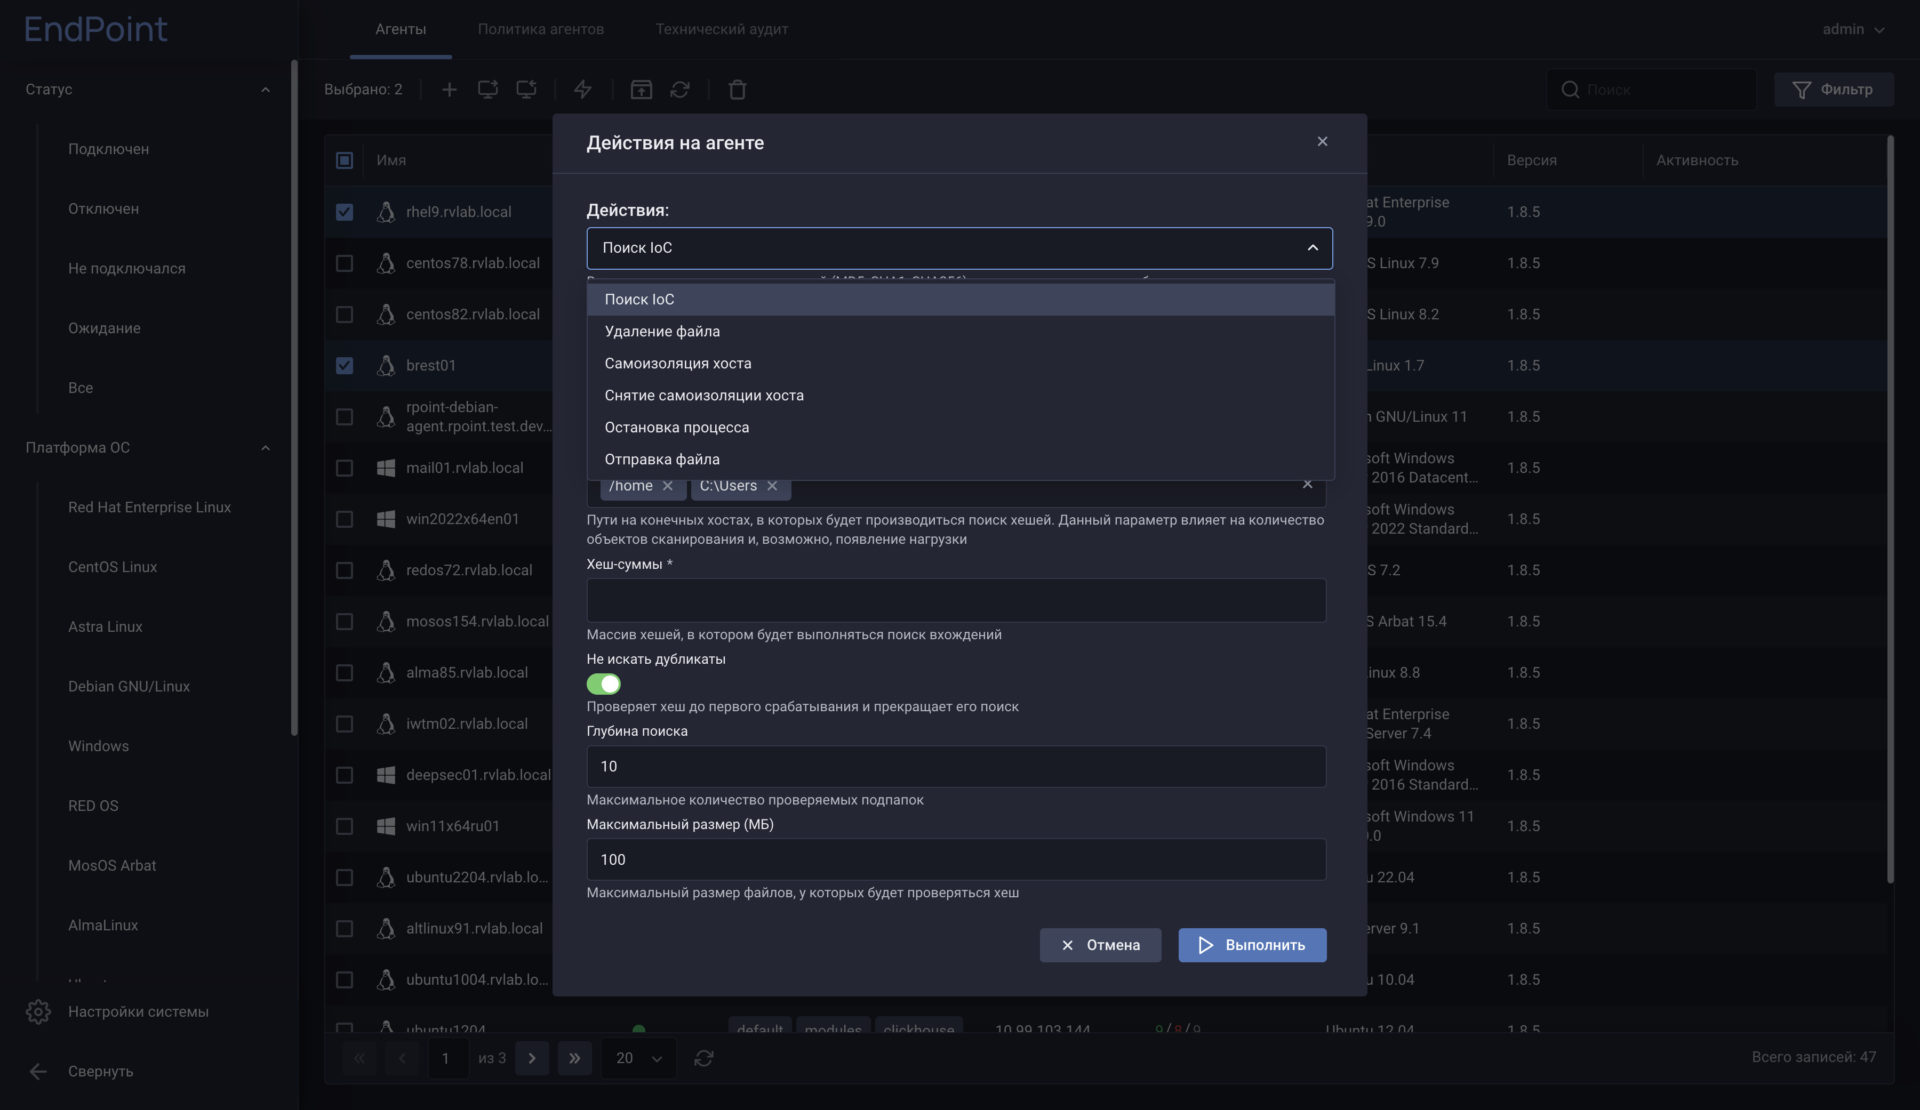Click the lightning bolt actions icon
The image size is (1920, 1110).
coord(583,90)
